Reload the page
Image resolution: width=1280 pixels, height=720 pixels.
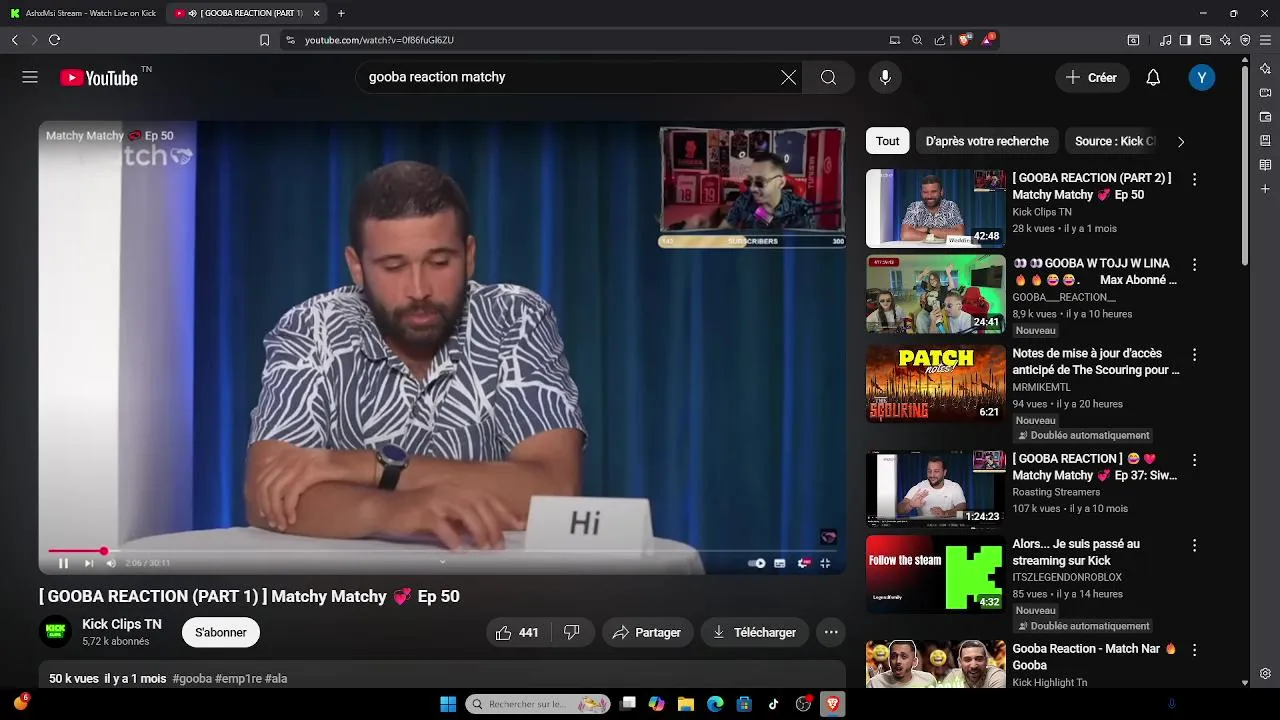pyautogui.click(x=54, y=40)
